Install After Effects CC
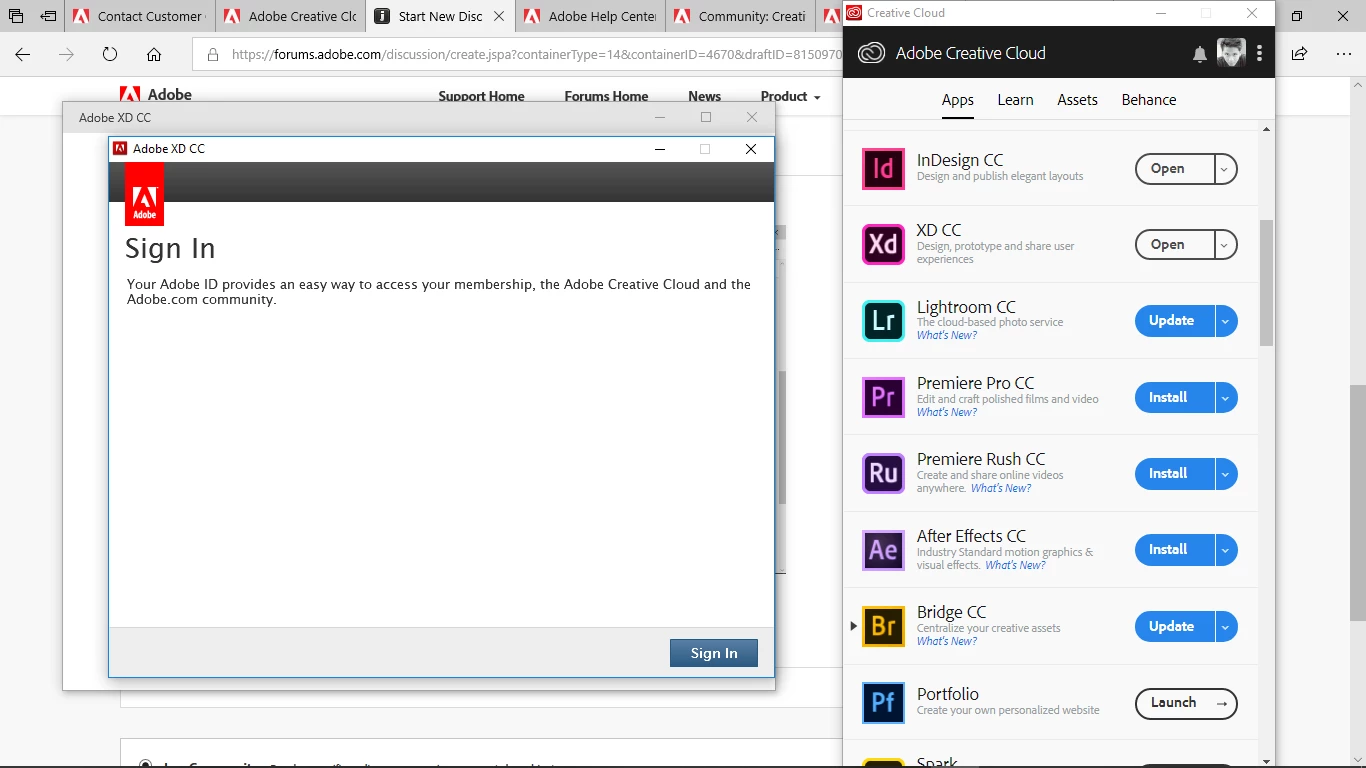Screen dimensions: 1366x768 click(x=1175, y=550)
